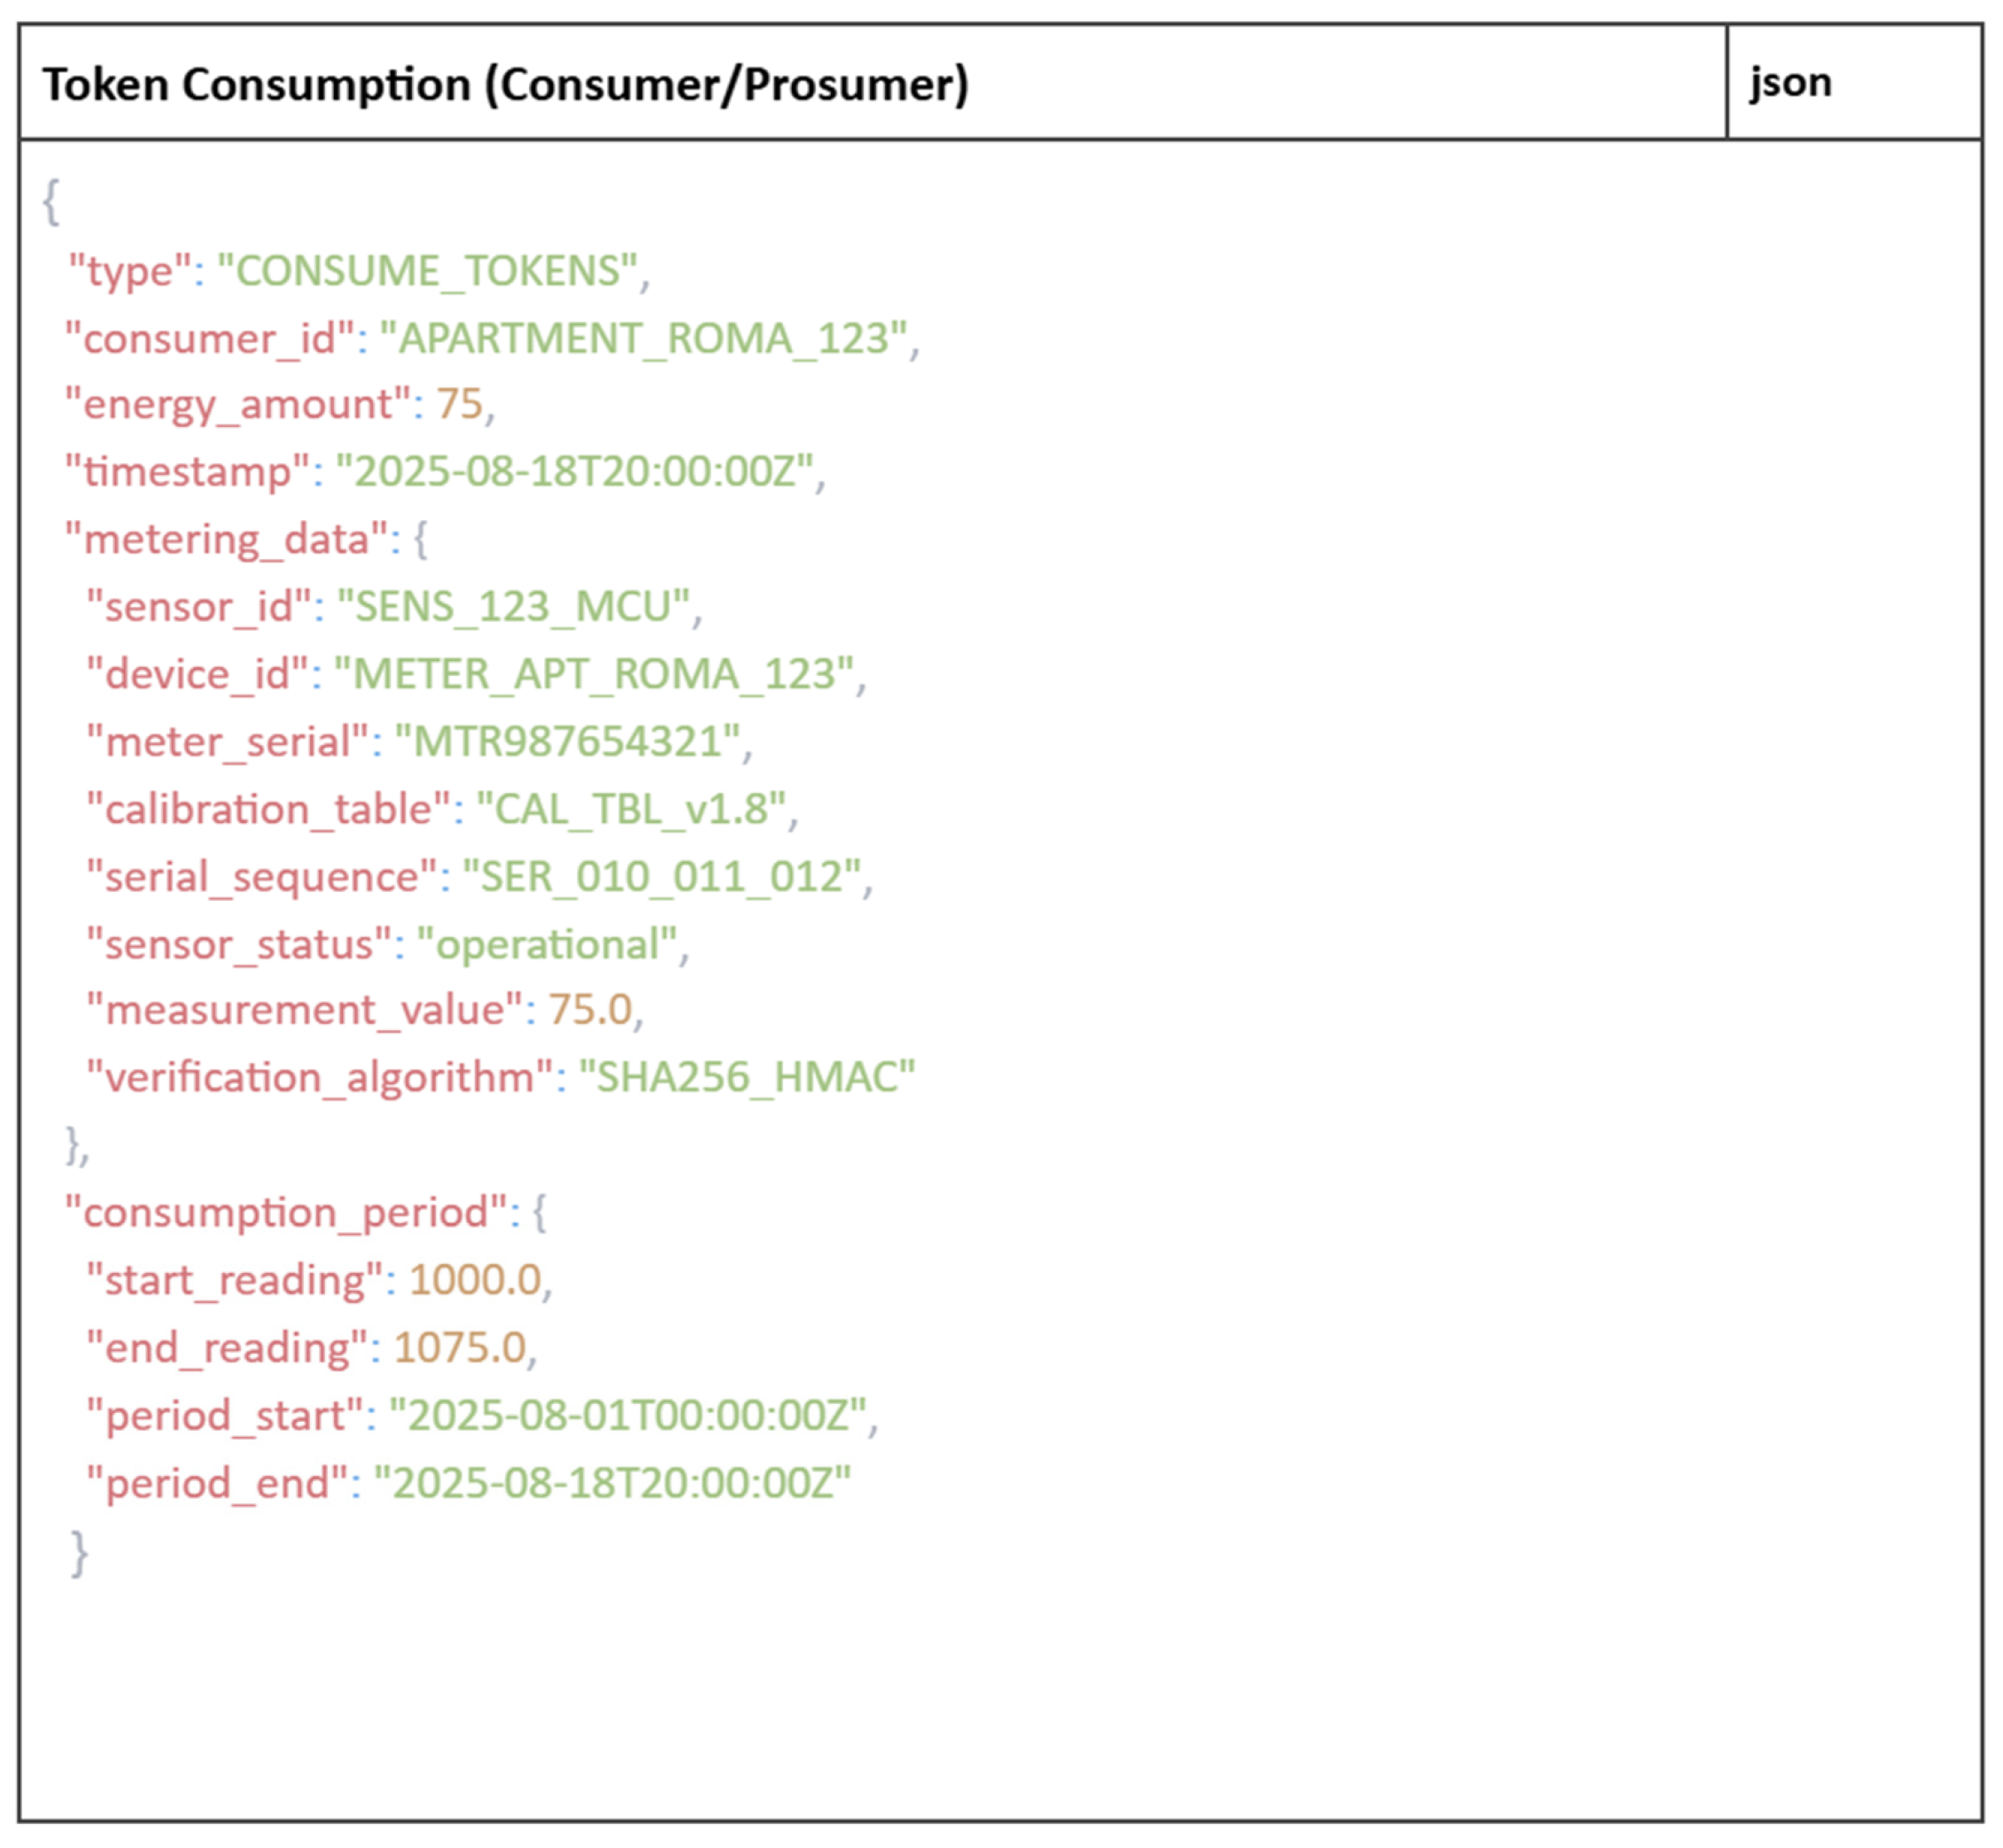Click the "timestamp" key
The height and width of the screenshot is (1848, 2003).
tap(187, 472)
